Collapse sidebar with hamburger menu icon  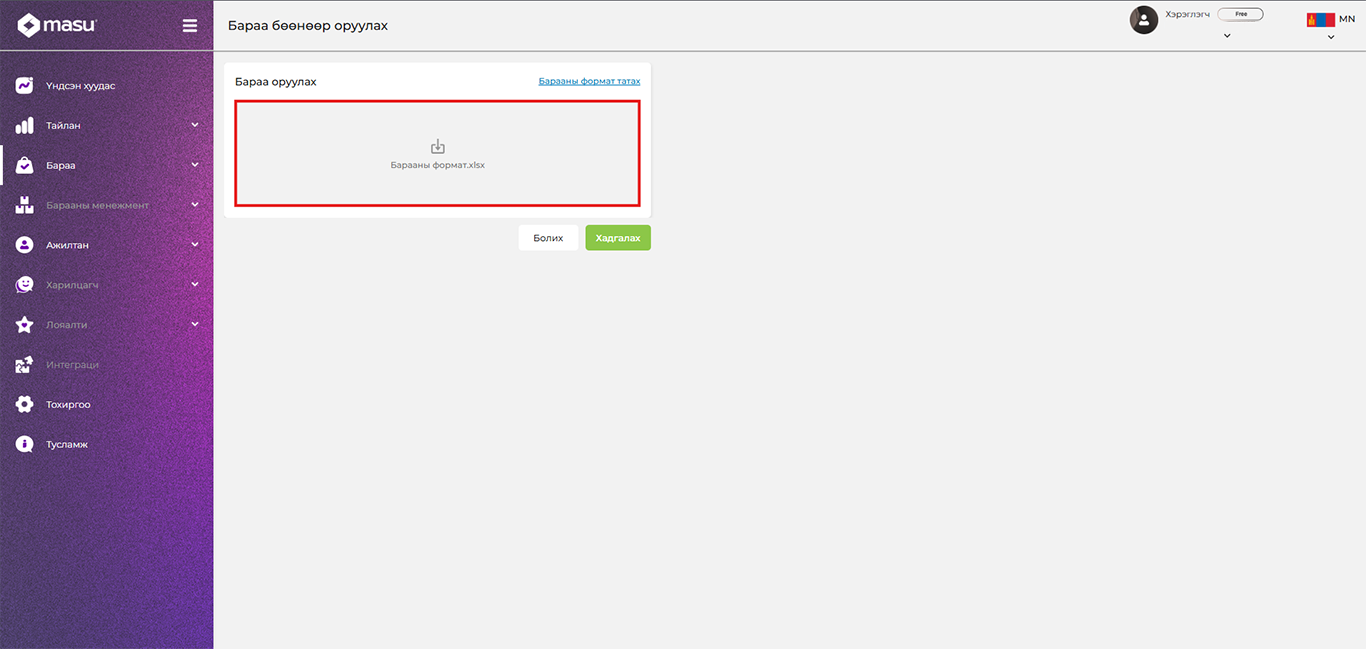pos(190,26)
